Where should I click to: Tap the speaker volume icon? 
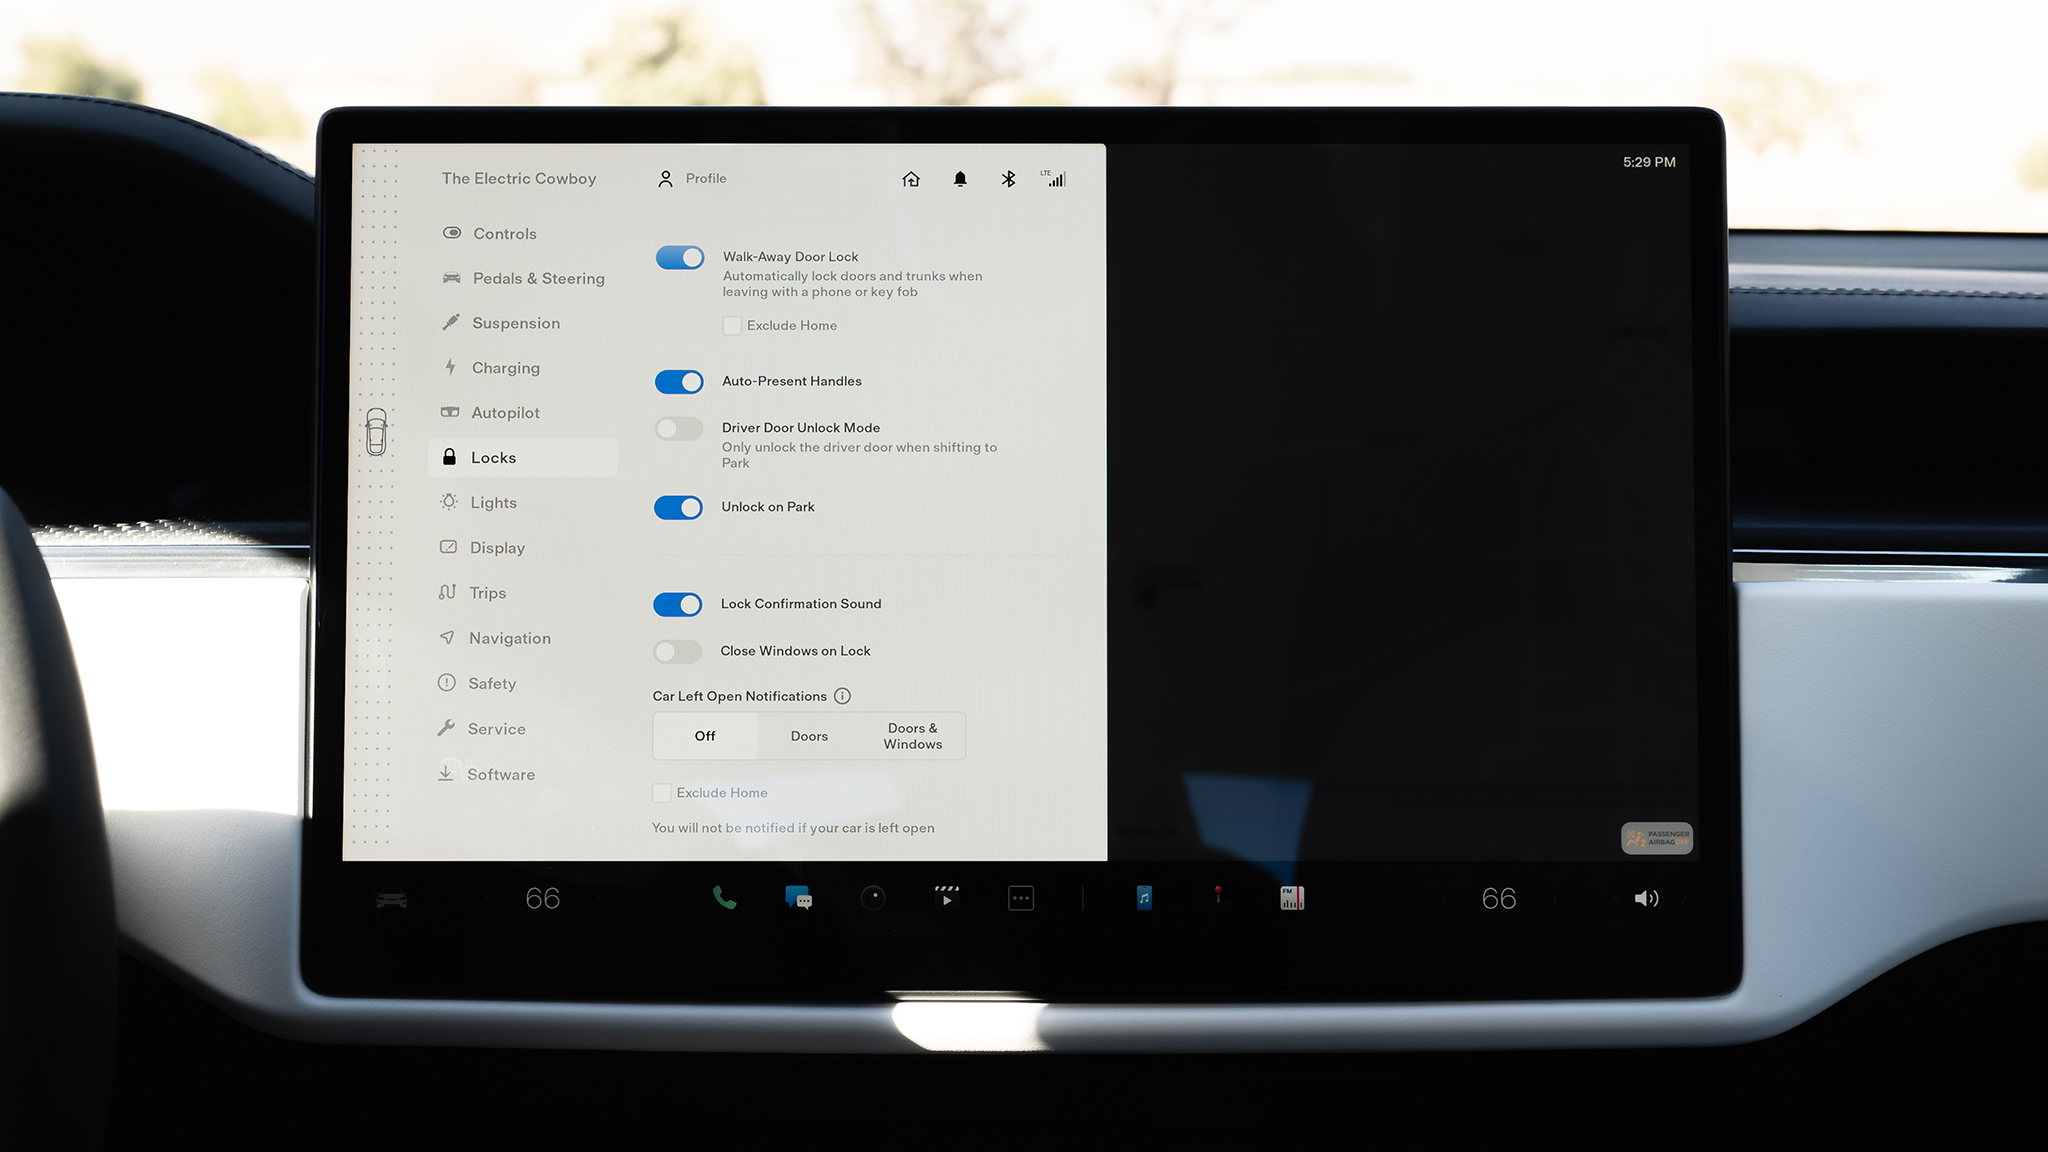pos(1646,898)
